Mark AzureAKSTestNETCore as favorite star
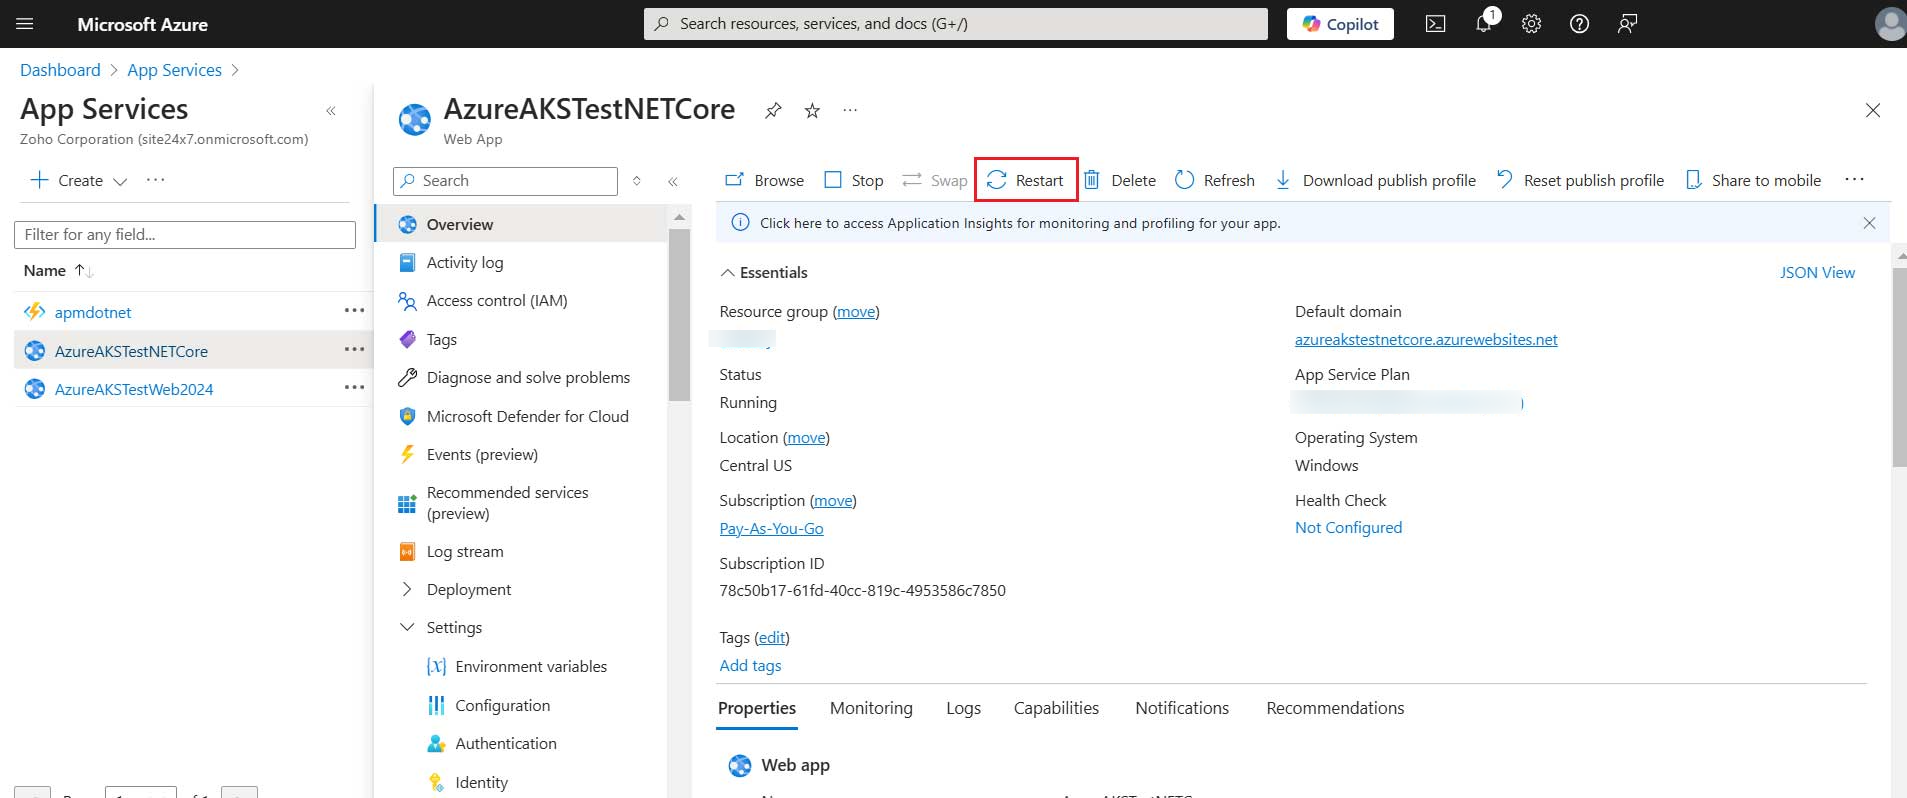This screenshot has width=1907, height=798. tap(812, 111)
